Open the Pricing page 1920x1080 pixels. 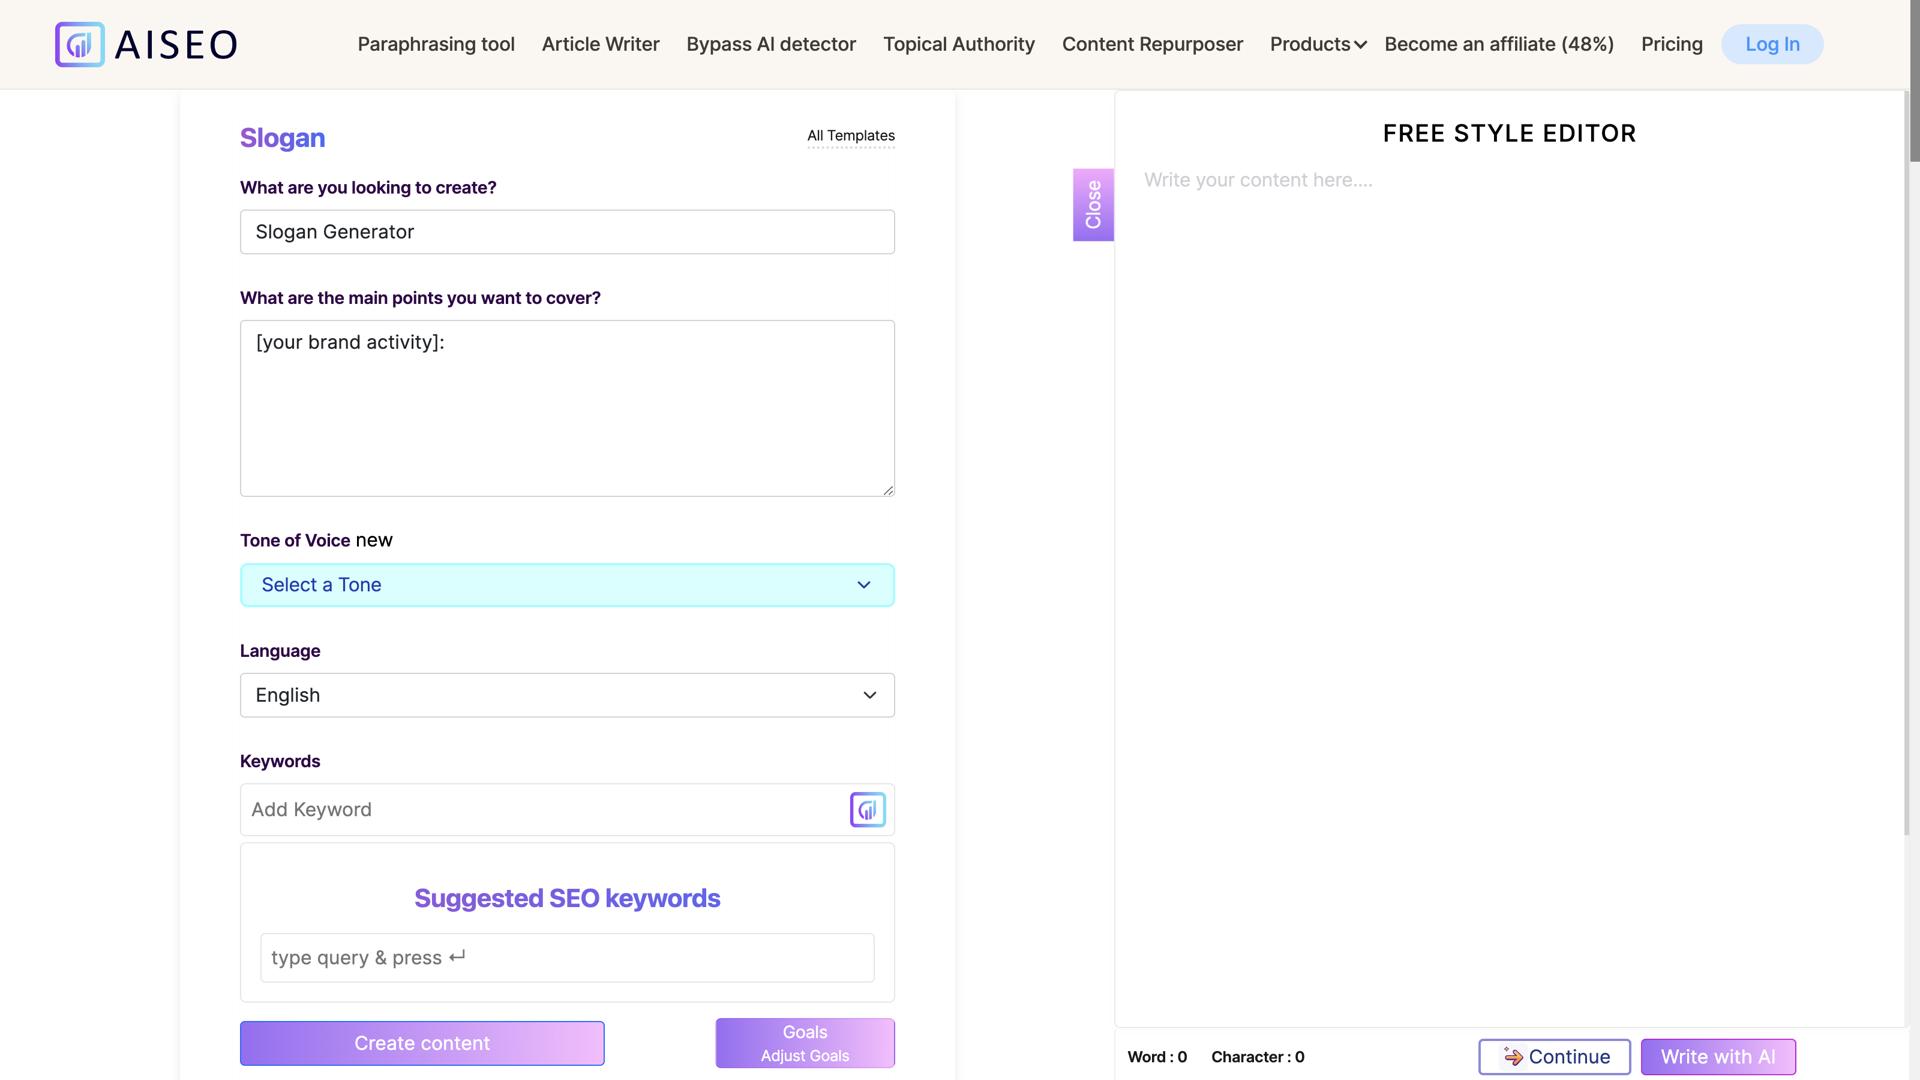[1671, 45]
